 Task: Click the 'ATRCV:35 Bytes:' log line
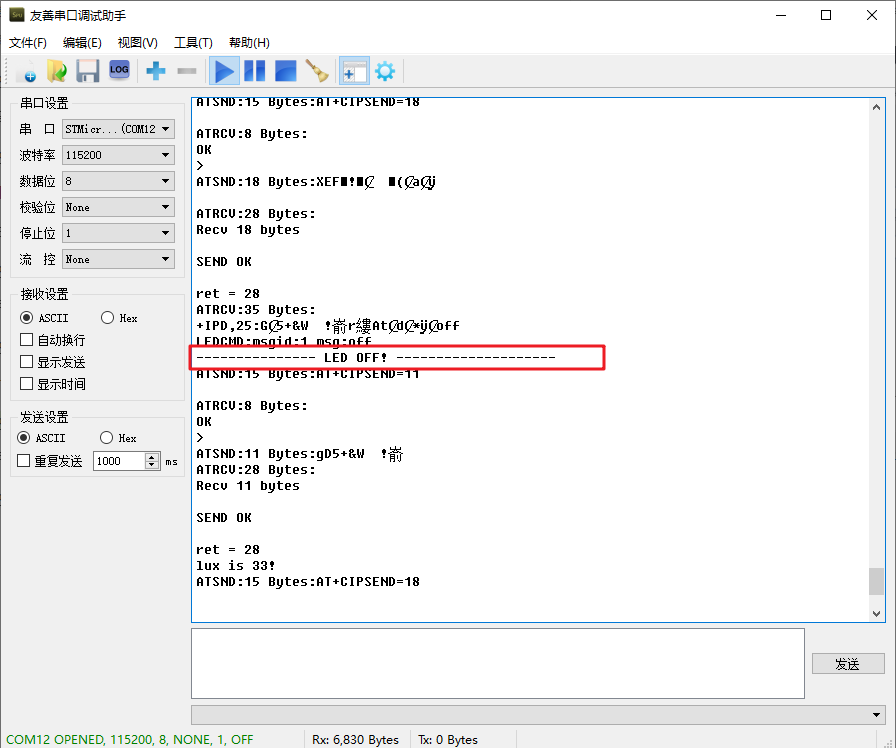pos(256,310)
